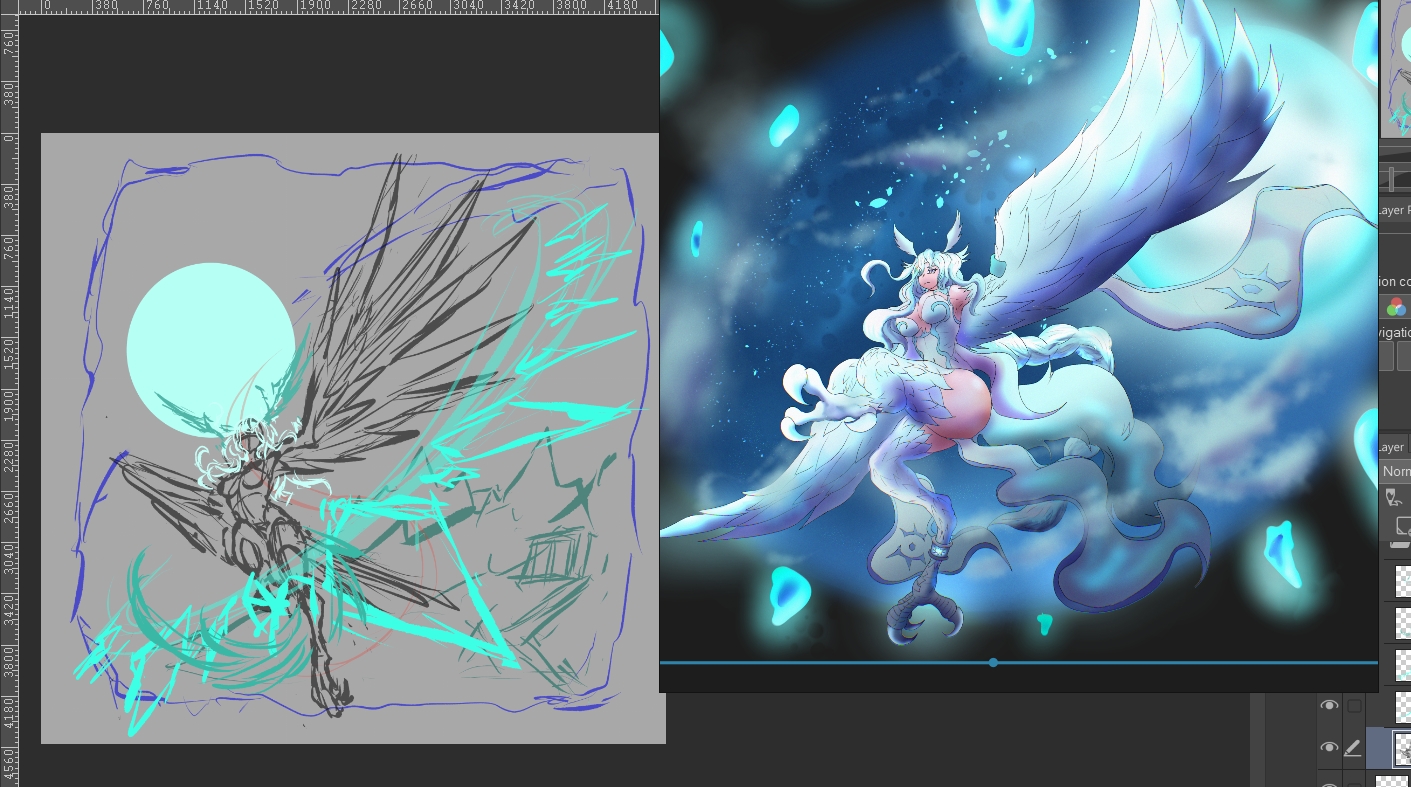Tick the empty checkbox beside the upper eye icon
Viewport: 1411px width, 787px height.
coord(1354,706)
